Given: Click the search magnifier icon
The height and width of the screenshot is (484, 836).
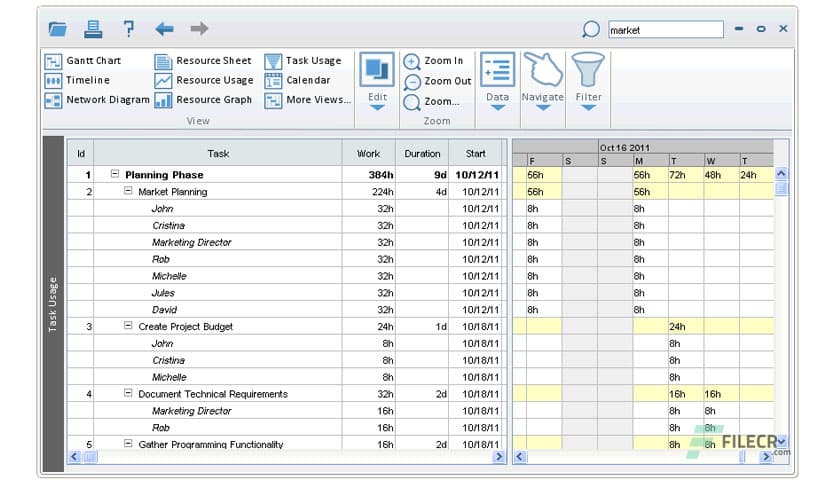Looking at the screenshot, I should pos(590,29).
